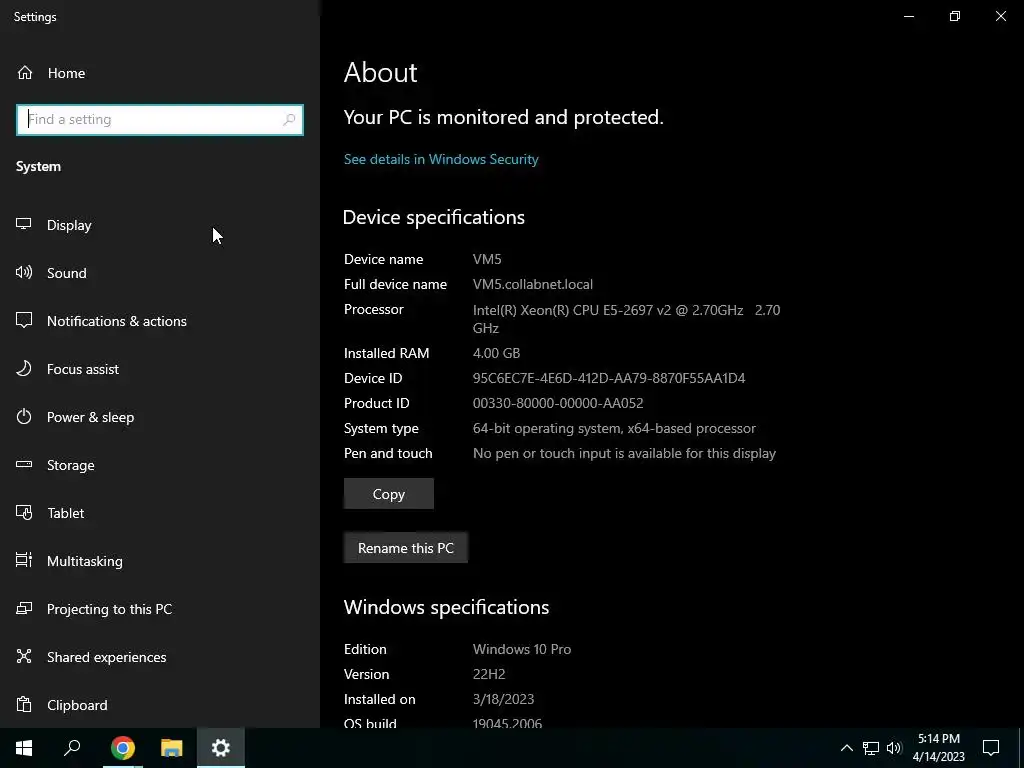1024x768 pixels.
Task: Open taskbar search magnifier
Action: pyautogui.click(x=72, y=748)
